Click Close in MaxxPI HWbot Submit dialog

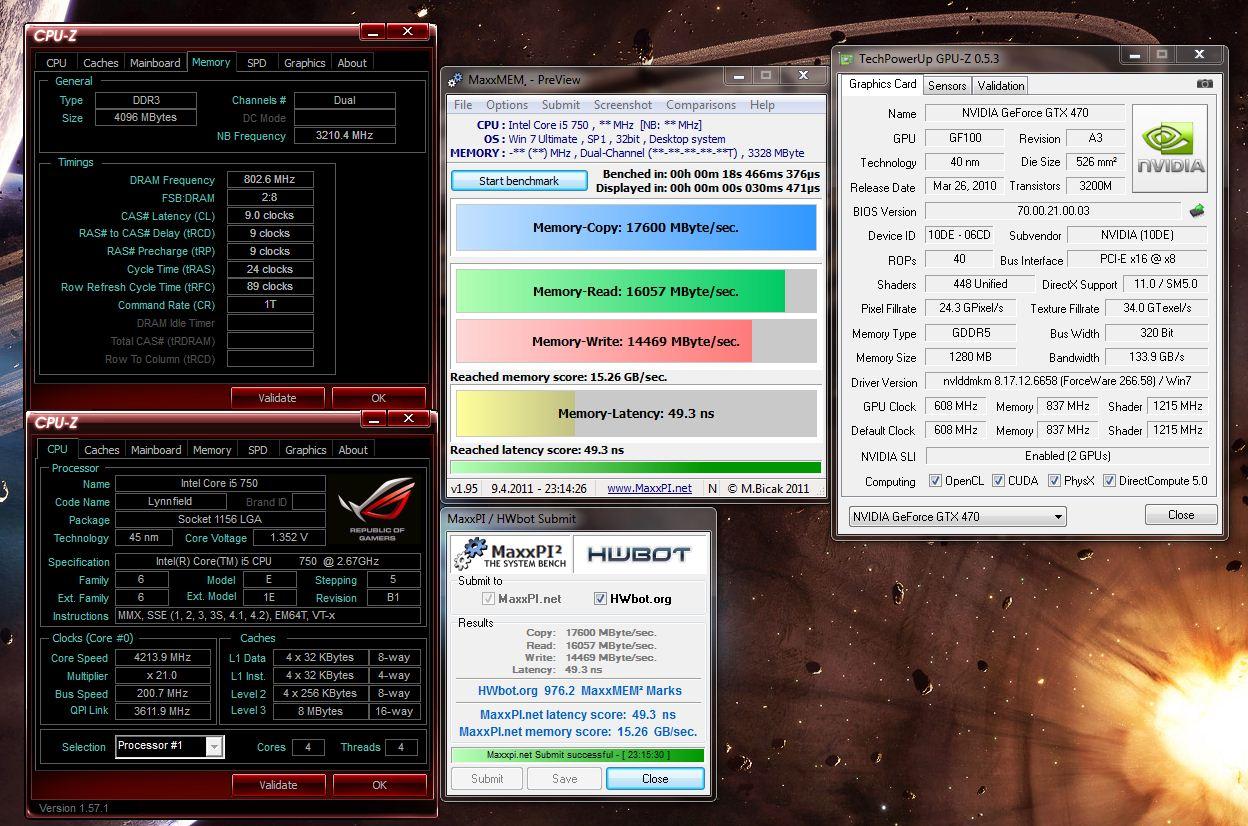tap(655, 779)
